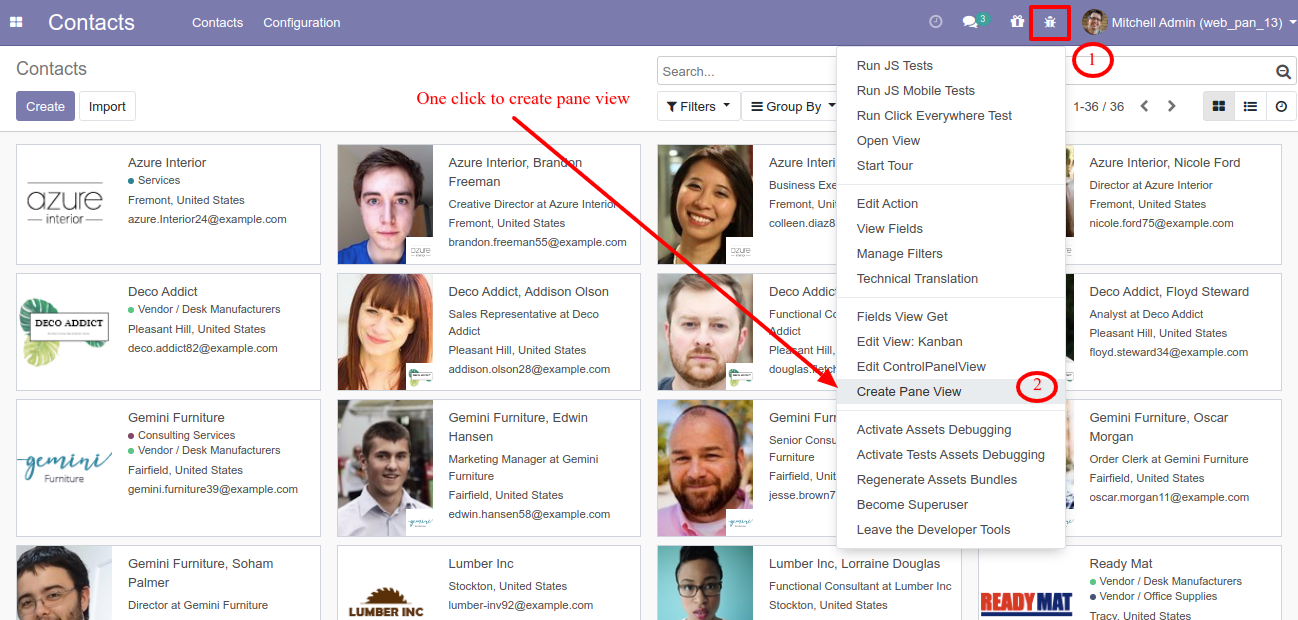The height and width of the screenshot is (620, 1298).
Task: Open Contacts menu item beside Configuration
Action: pyautogui.click(x=217, y=22)
